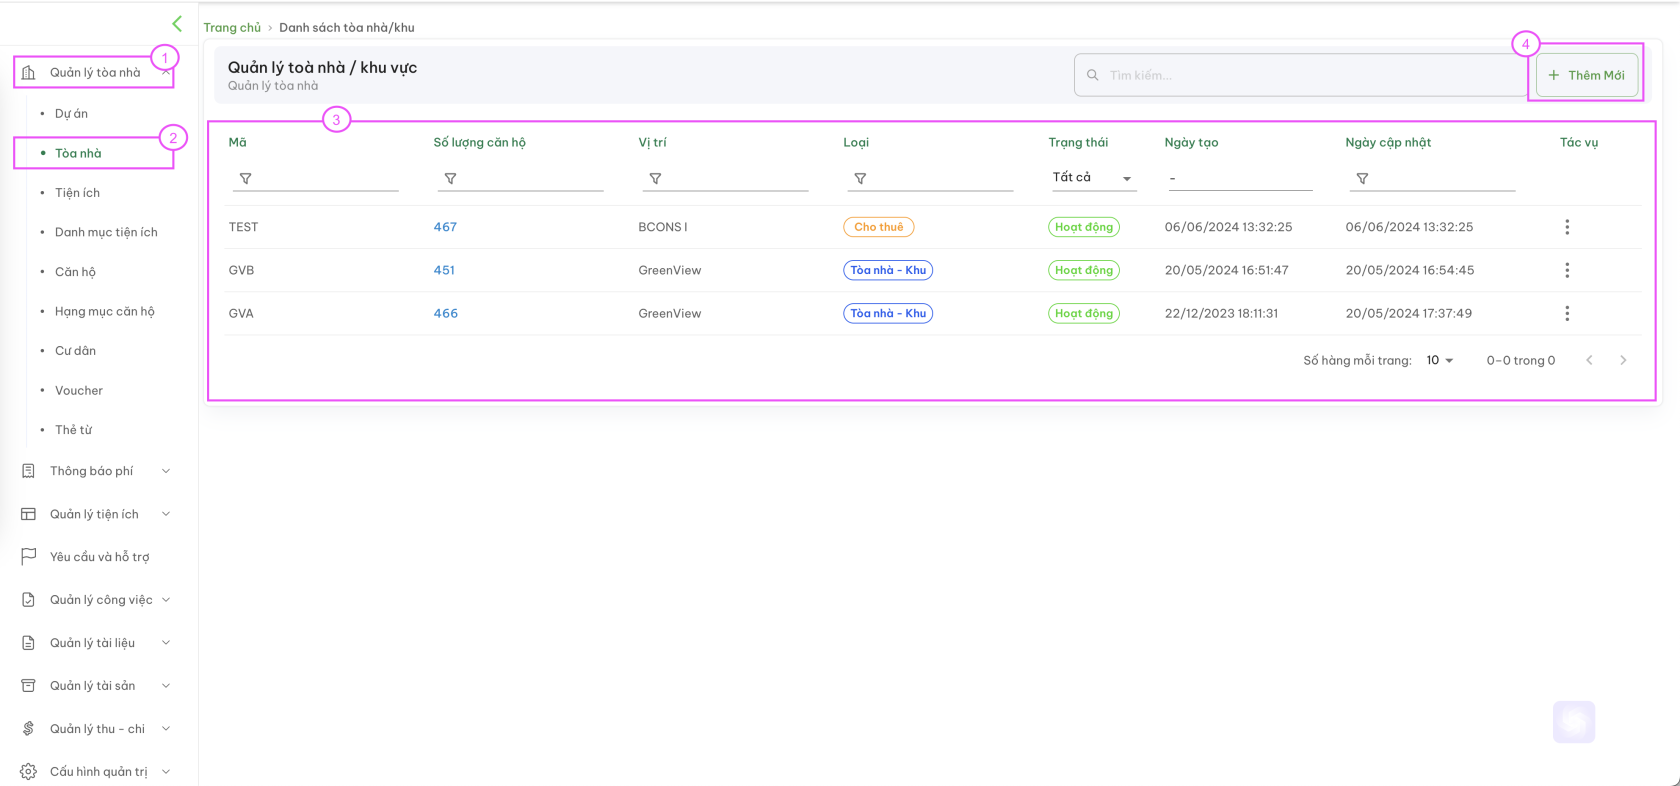Open the floating chat widget button
Image resolution: width=1680 pixels, height=786 pixels.
tap(1574, 722)
